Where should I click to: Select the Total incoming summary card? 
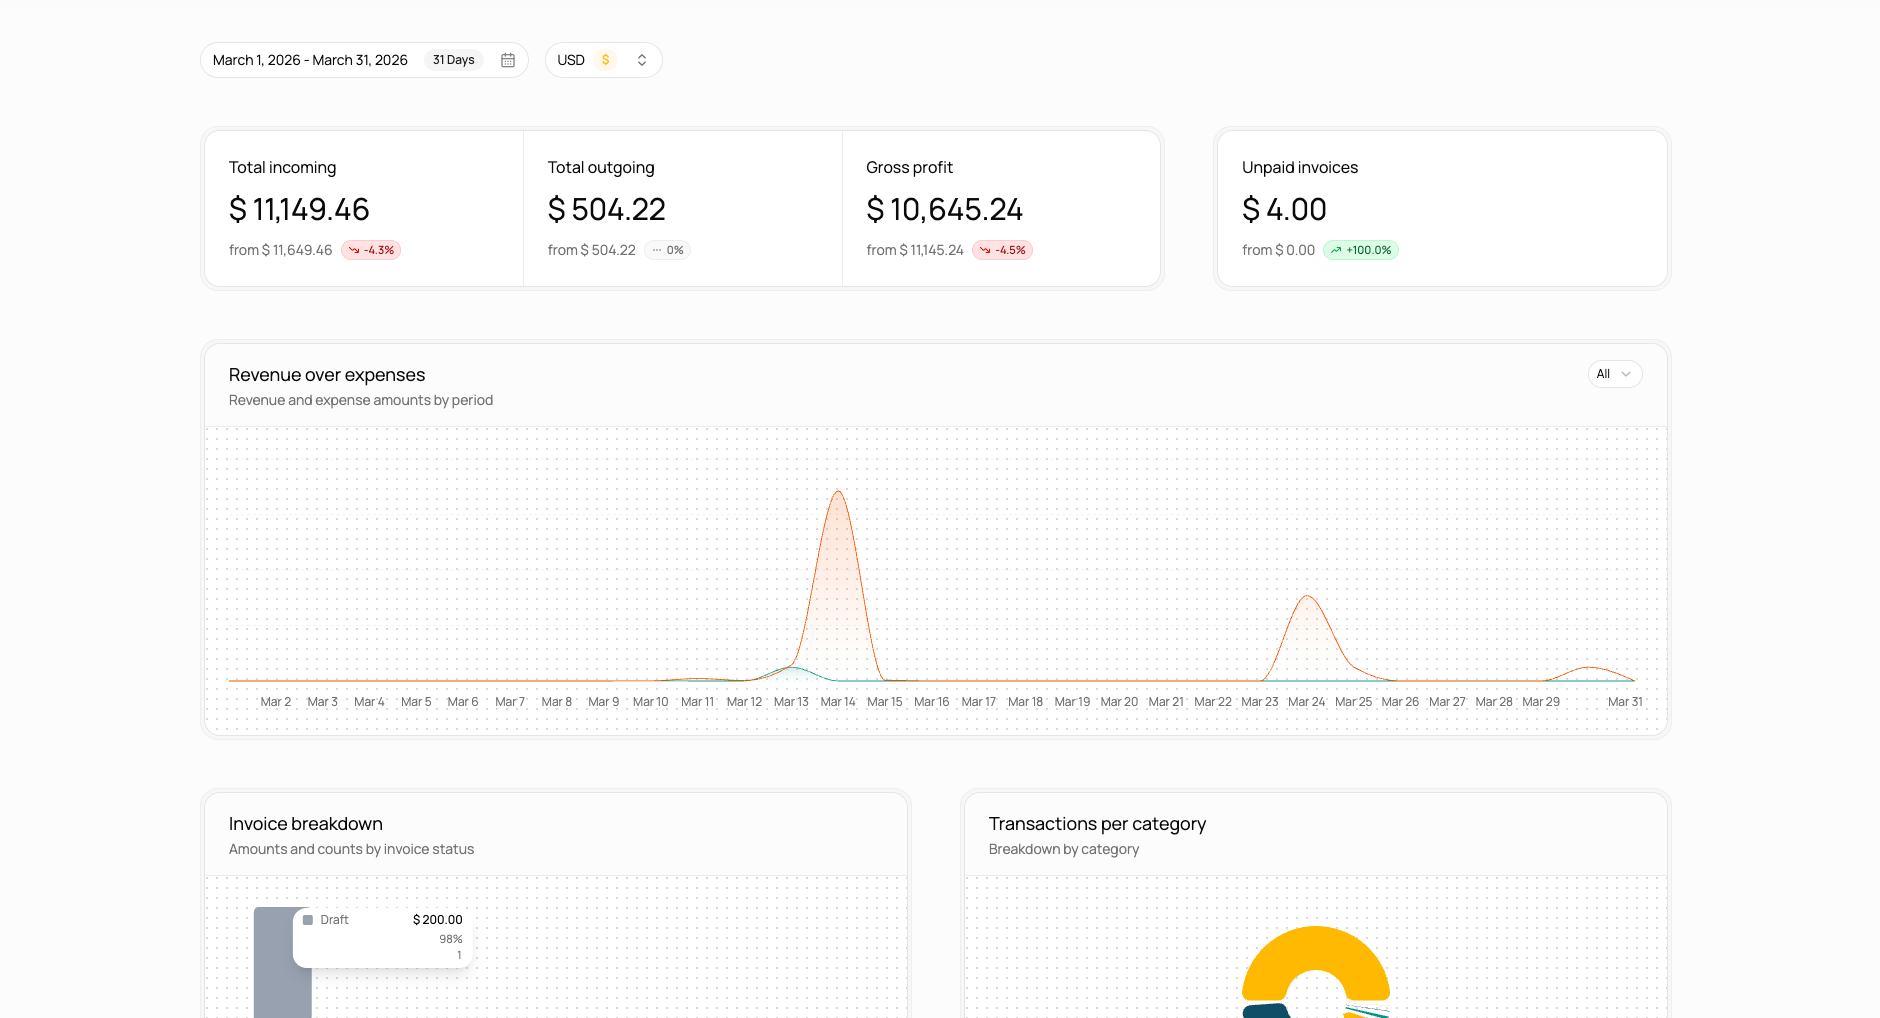[x=363, y=209]
